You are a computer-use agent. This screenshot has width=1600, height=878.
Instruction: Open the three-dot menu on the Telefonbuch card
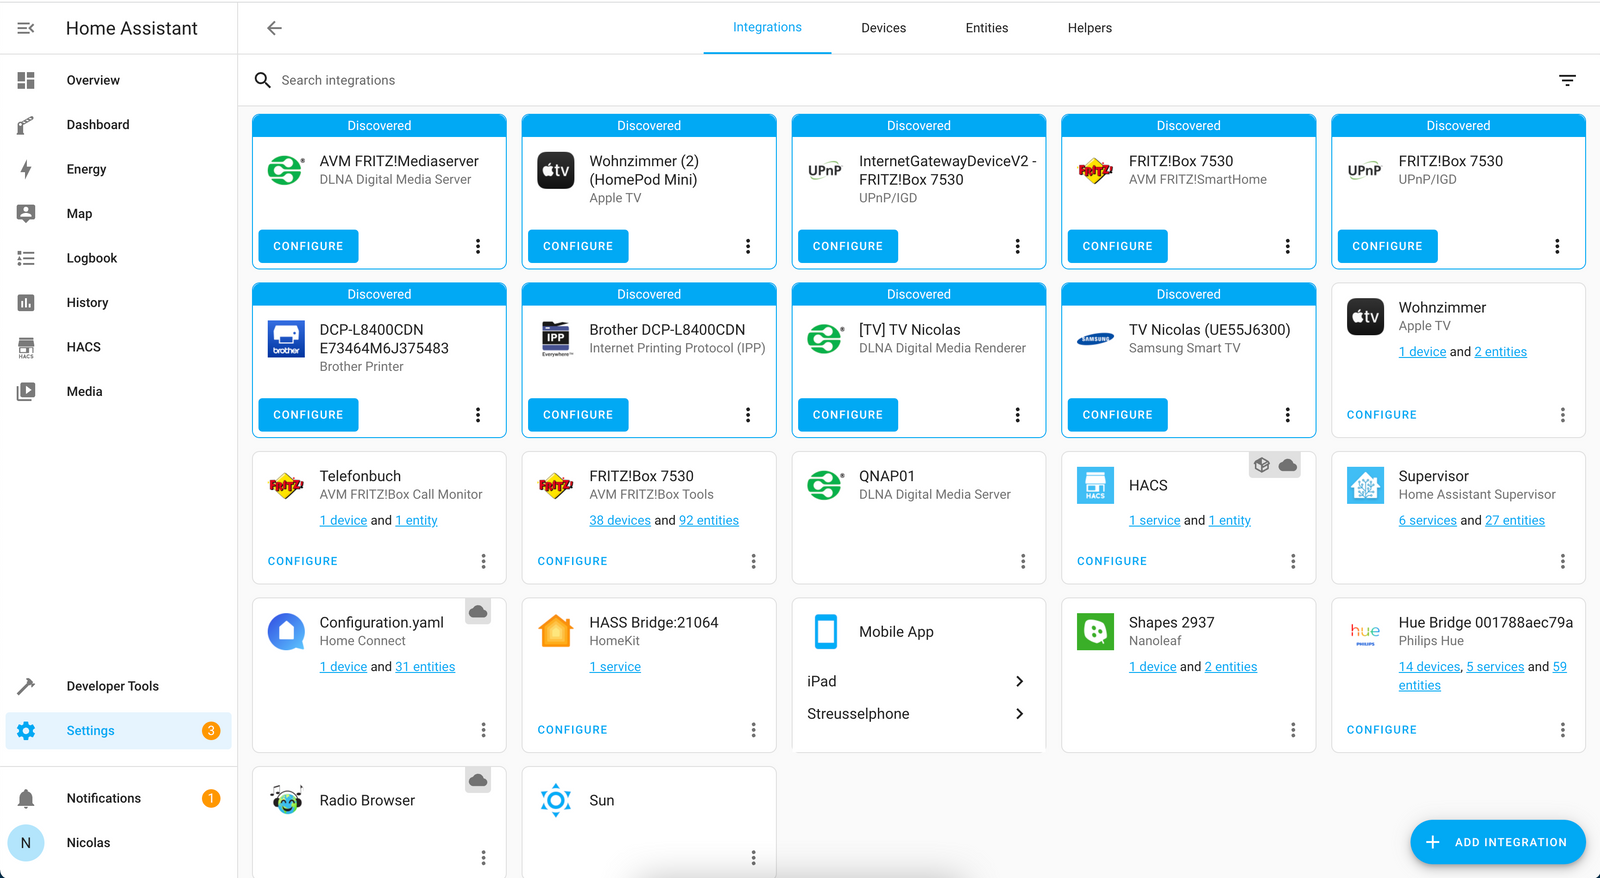click(484, 561)
